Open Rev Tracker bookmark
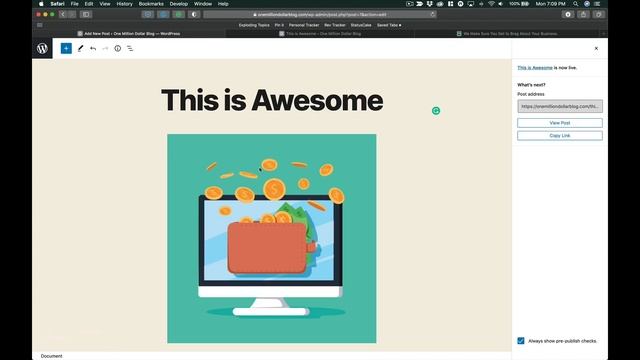 [x=335, y=25]
